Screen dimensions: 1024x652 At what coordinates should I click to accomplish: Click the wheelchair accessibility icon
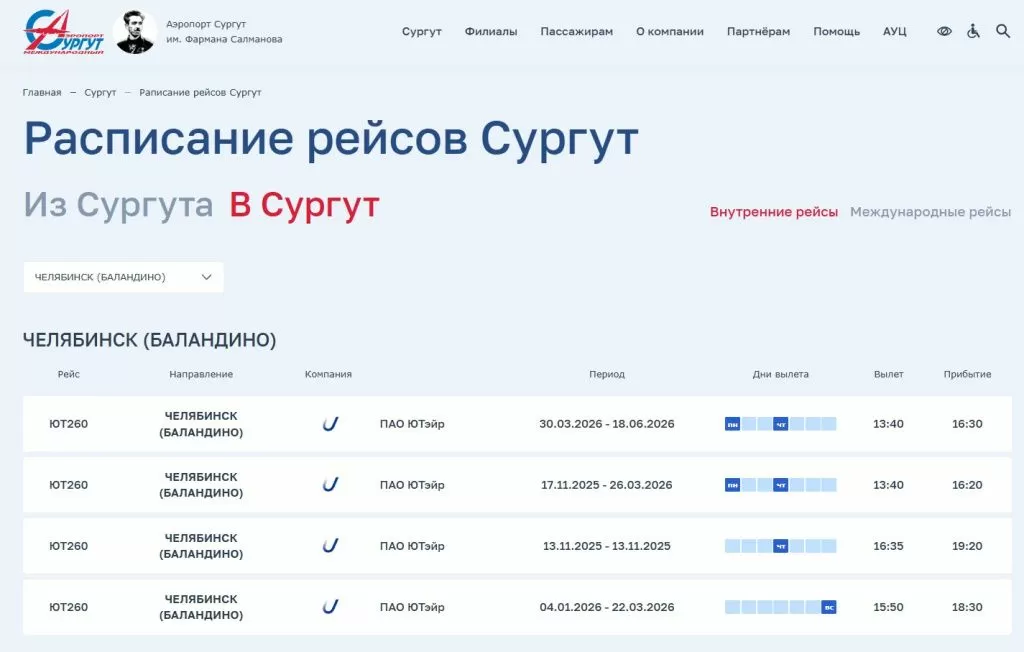973,31
